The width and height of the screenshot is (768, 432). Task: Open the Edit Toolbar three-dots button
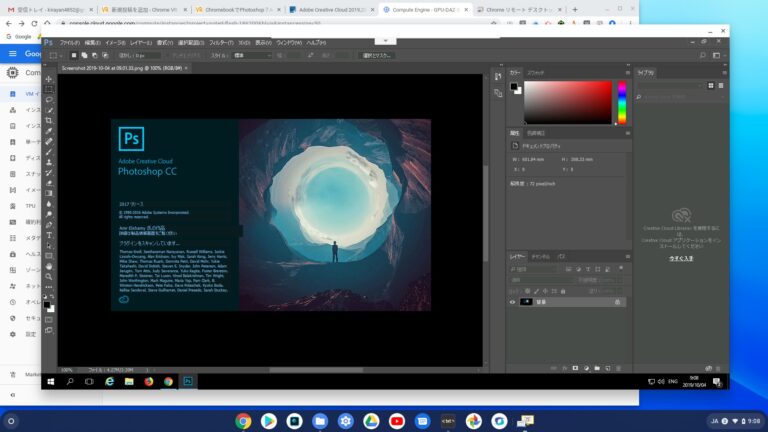[48, 287]
